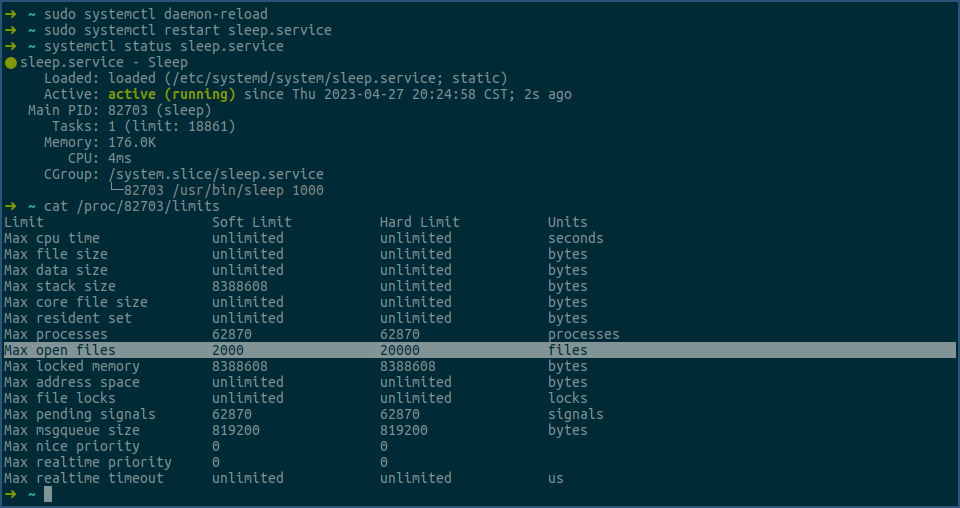Viewport: 960px width, 508px height.
Task: Click the Main PID 82703 value
Action: (128, 110)
